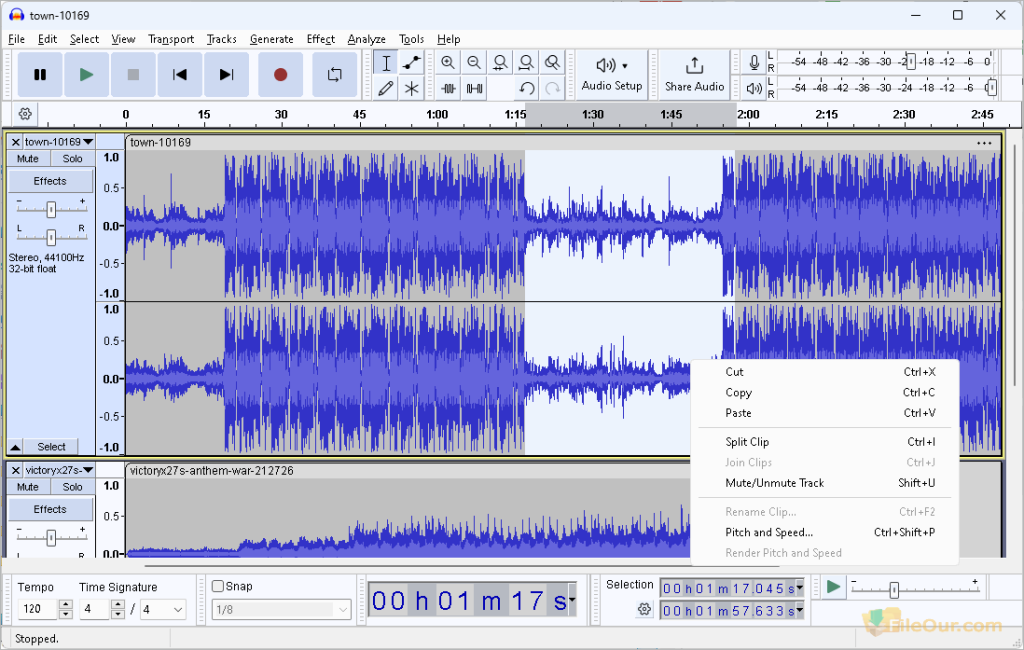This screenshot has height=650, width=1024.
Task: Click the Share Audio icon
Action: [694, 73]
